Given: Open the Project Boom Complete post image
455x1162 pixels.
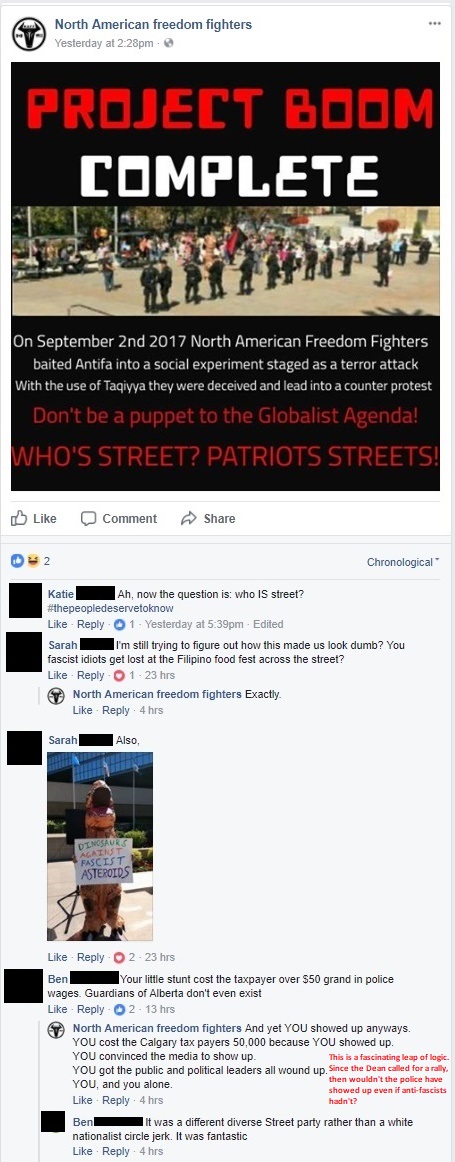Looking at the screenshot, I should coord(225,276).
